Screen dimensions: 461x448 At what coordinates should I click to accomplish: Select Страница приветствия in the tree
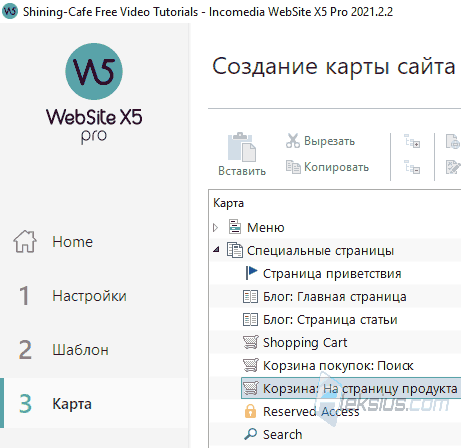point(332,274)
